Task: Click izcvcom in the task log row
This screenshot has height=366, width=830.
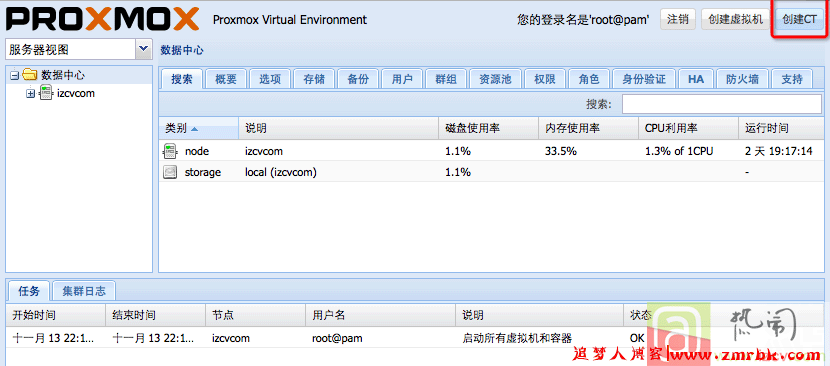Action: click(x=231, y=337)
